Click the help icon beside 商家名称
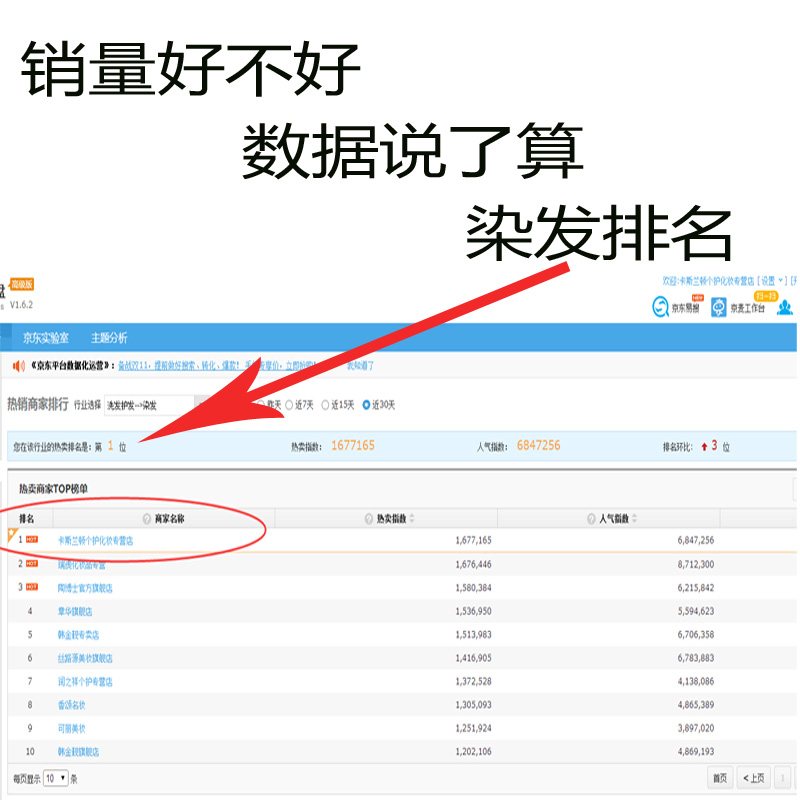 [x=147, y=519]
